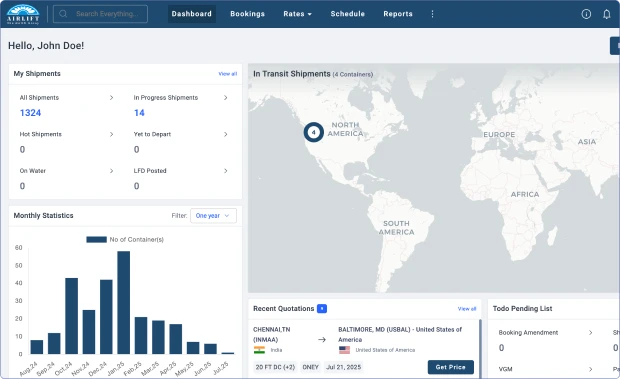This screenshot has height=379, width=620.
Task: Open notifications bell icon
Action: [x=607, y=14]
